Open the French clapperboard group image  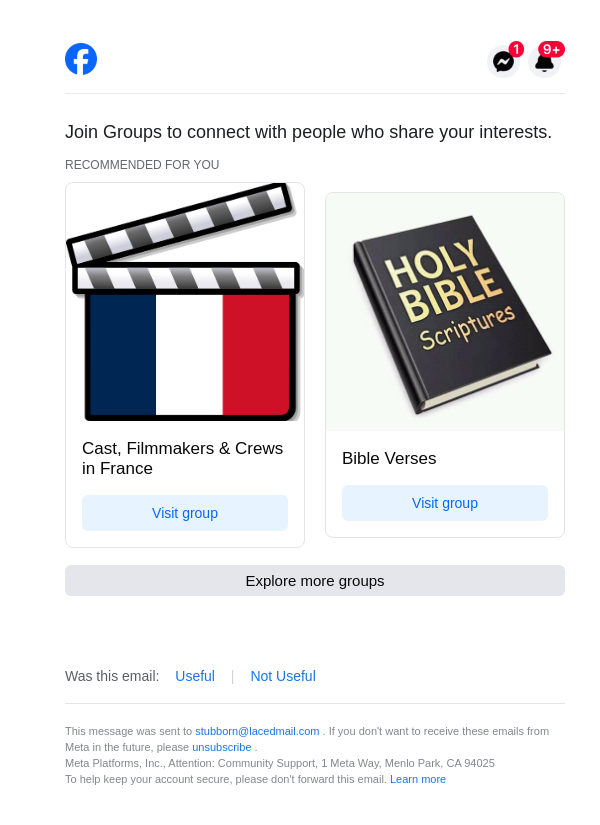185,303
